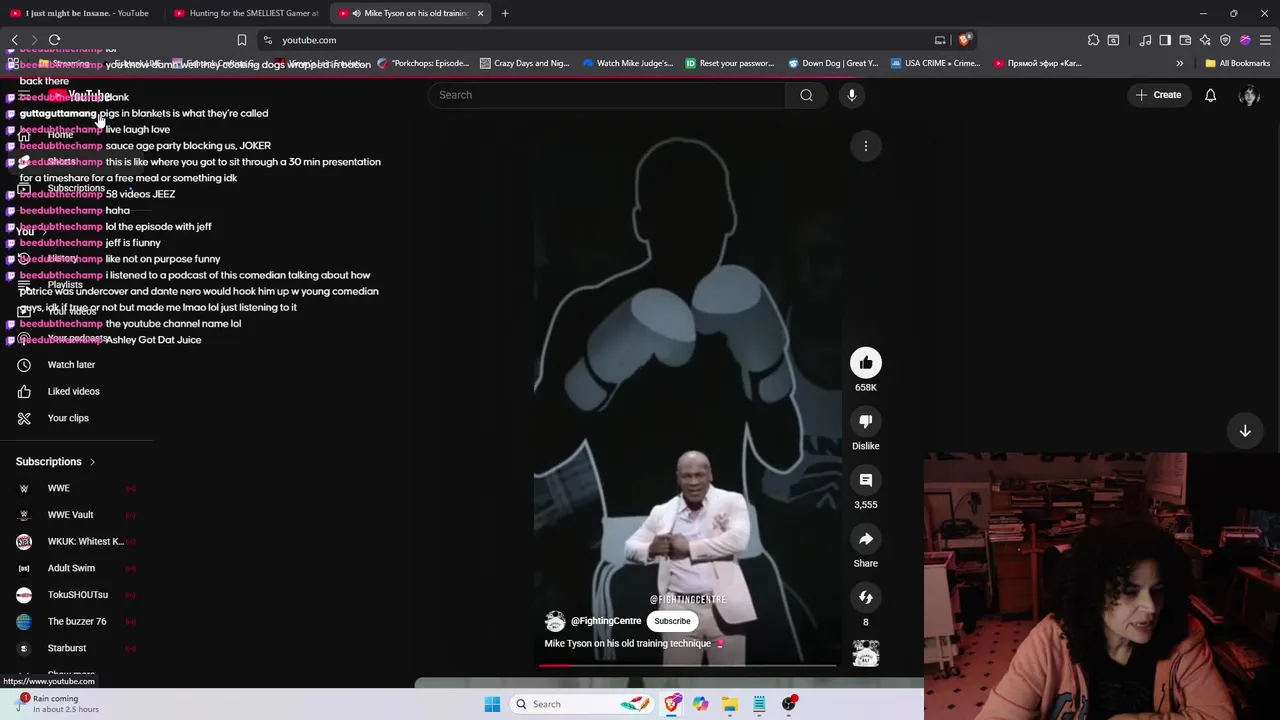Open the FightingCentre channel avatar
The height and width of the screenshot is (720, 1280).
tap(555, 621)
